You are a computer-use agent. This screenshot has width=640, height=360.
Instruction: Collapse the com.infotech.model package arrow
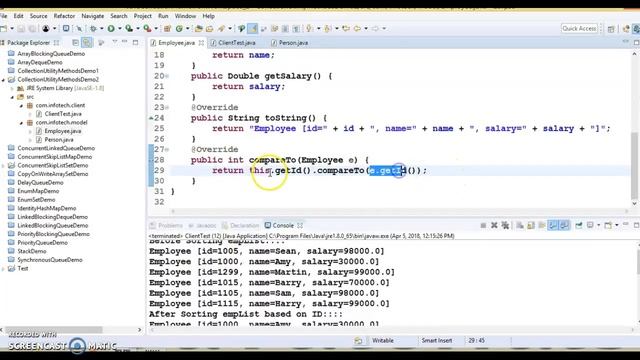(21, 123)
